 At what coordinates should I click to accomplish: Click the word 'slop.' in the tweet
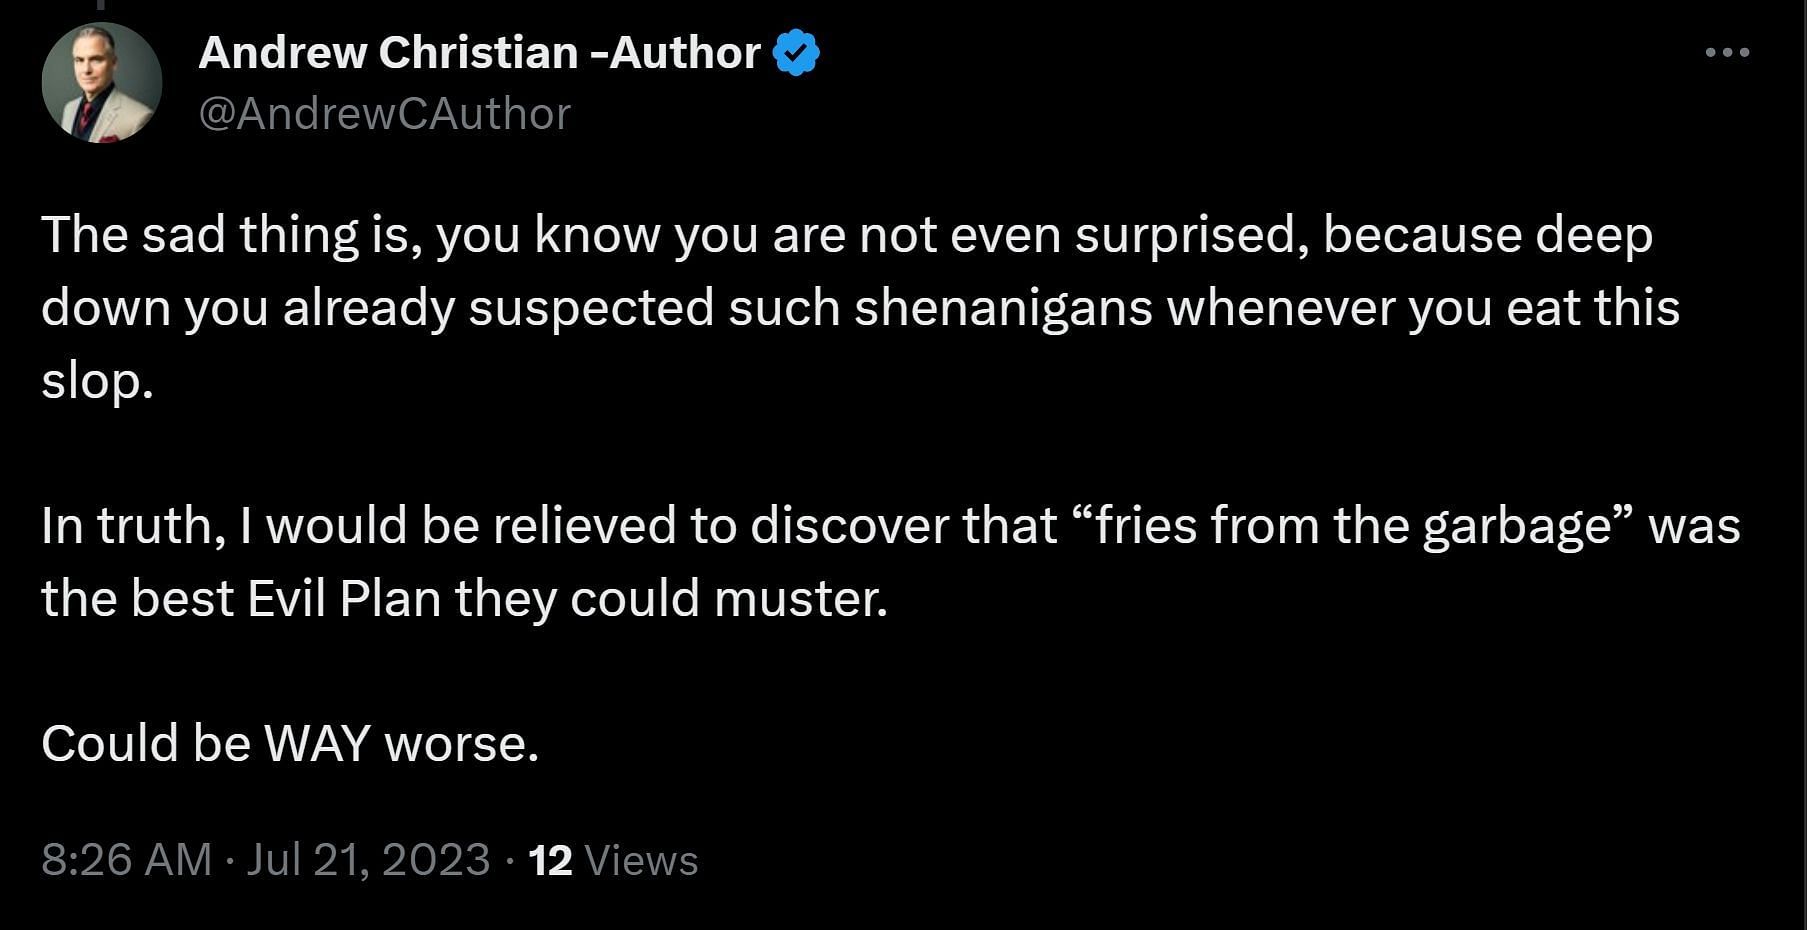tap(97, 381)
